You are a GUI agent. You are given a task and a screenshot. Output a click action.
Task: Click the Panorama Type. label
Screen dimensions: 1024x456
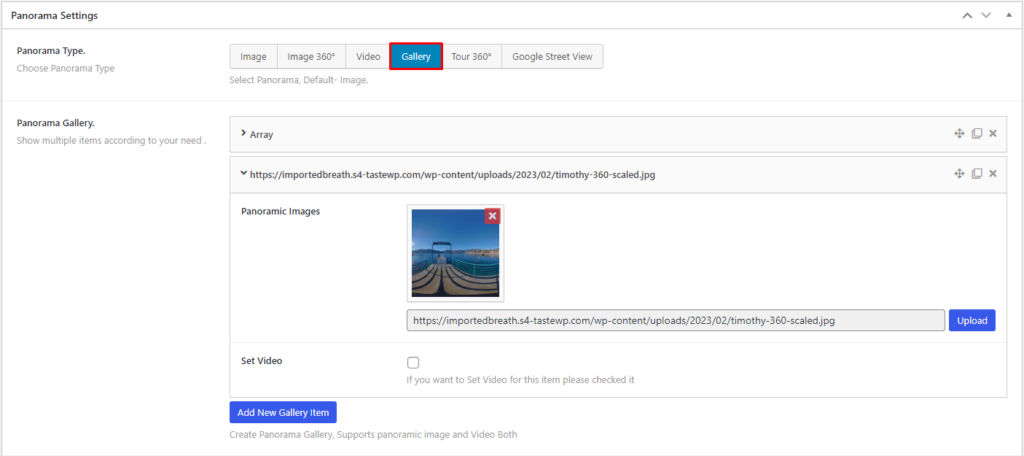coord(49,50)
